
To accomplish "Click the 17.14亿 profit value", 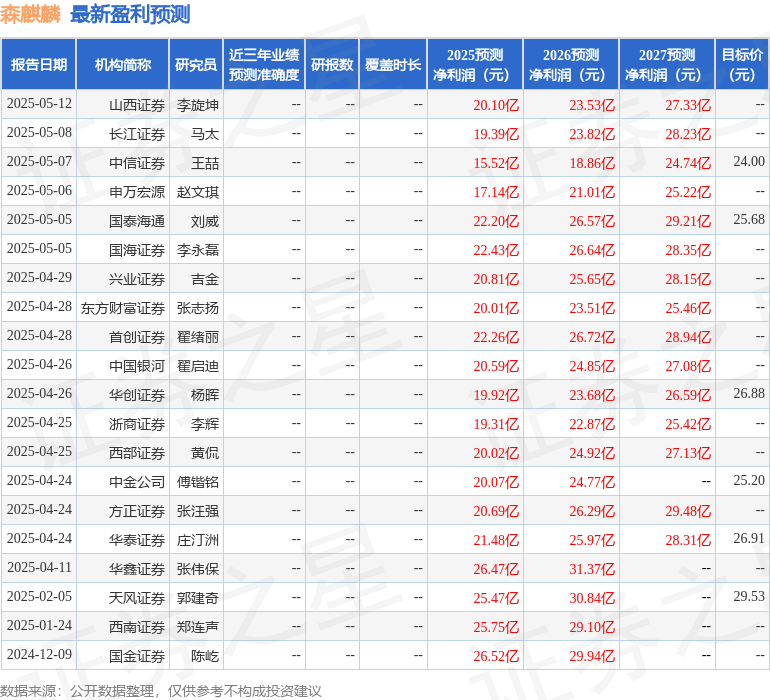I will tap(496, 192).
